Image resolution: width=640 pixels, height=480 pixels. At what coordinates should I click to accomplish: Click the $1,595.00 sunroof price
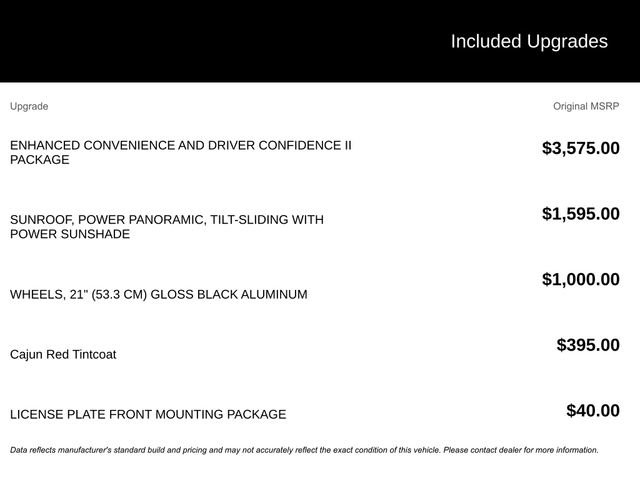[x=580, y=213]
